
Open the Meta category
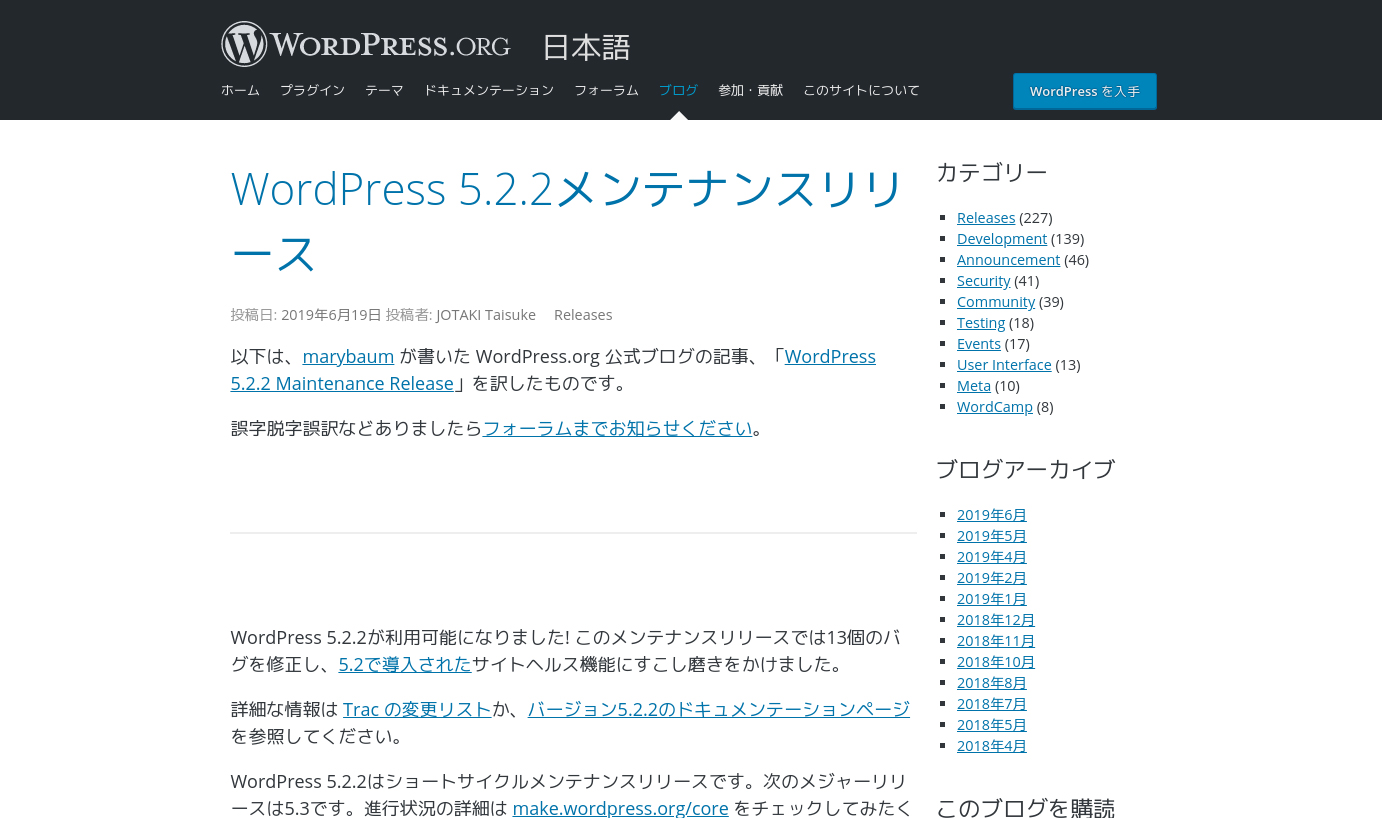pyautogui.click(x=974, y=386)
